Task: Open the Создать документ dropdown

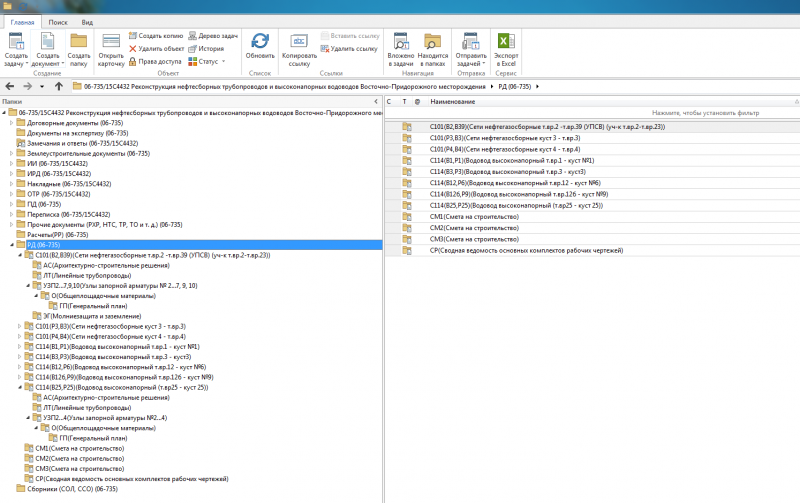Action: (47, 48)
